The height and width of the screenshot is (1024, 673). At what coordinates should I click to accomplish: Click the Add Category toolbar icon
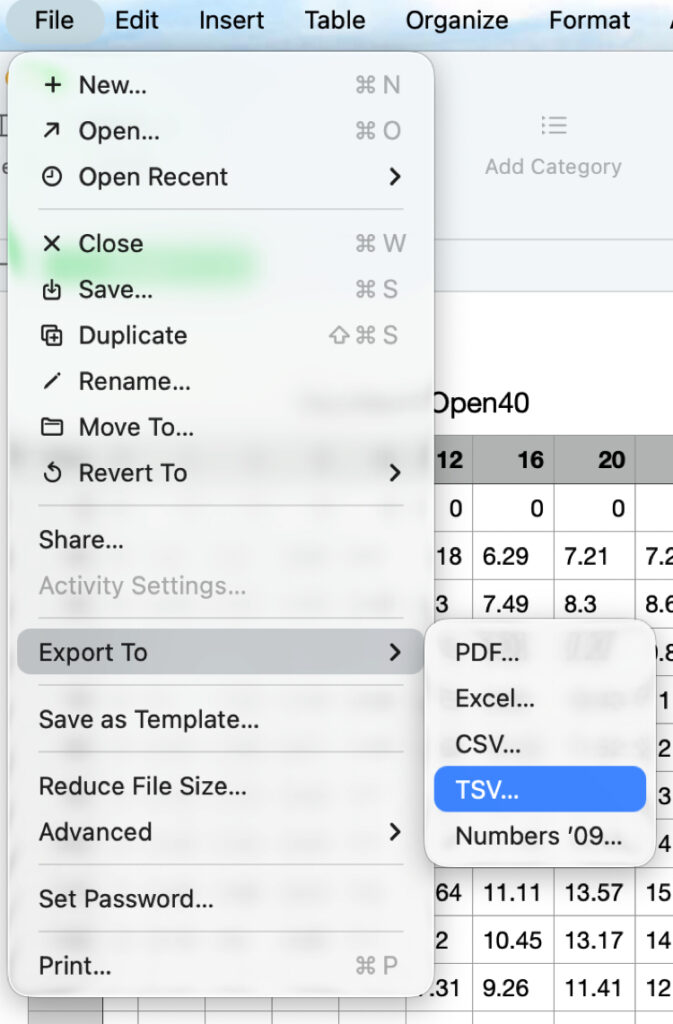tap(553, 126)
